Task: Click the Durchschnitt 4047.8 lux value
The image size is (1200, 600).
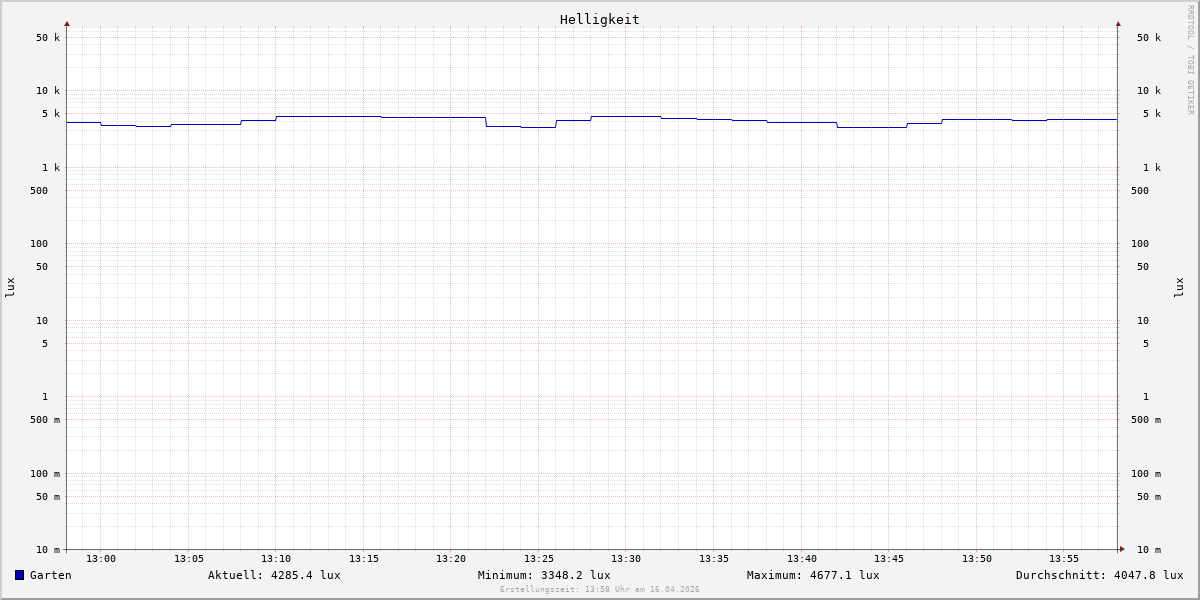Action: point(1099,575)
